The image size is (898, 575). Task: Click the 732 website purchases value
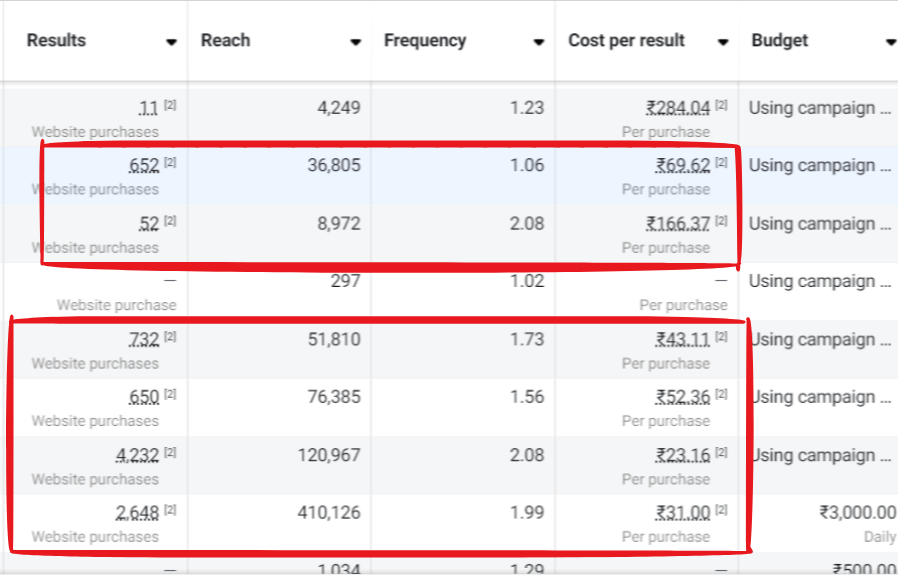[x=144, y=340]
